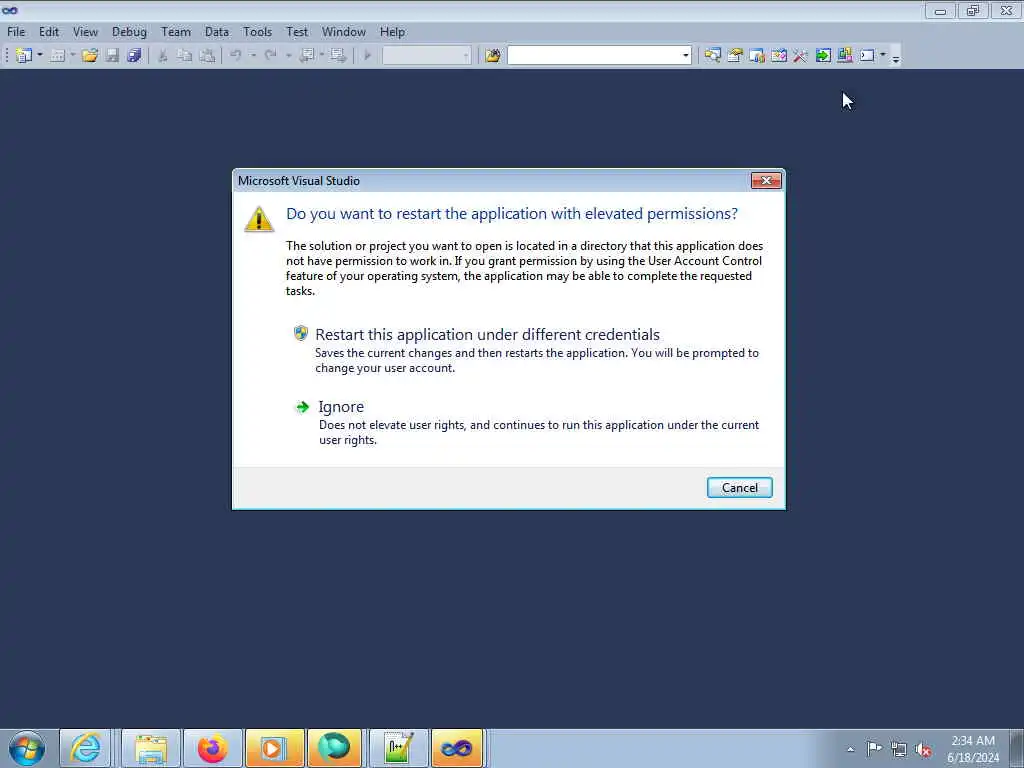Click the taskbar clock showing 2:34 AM

tap(973, 749)
